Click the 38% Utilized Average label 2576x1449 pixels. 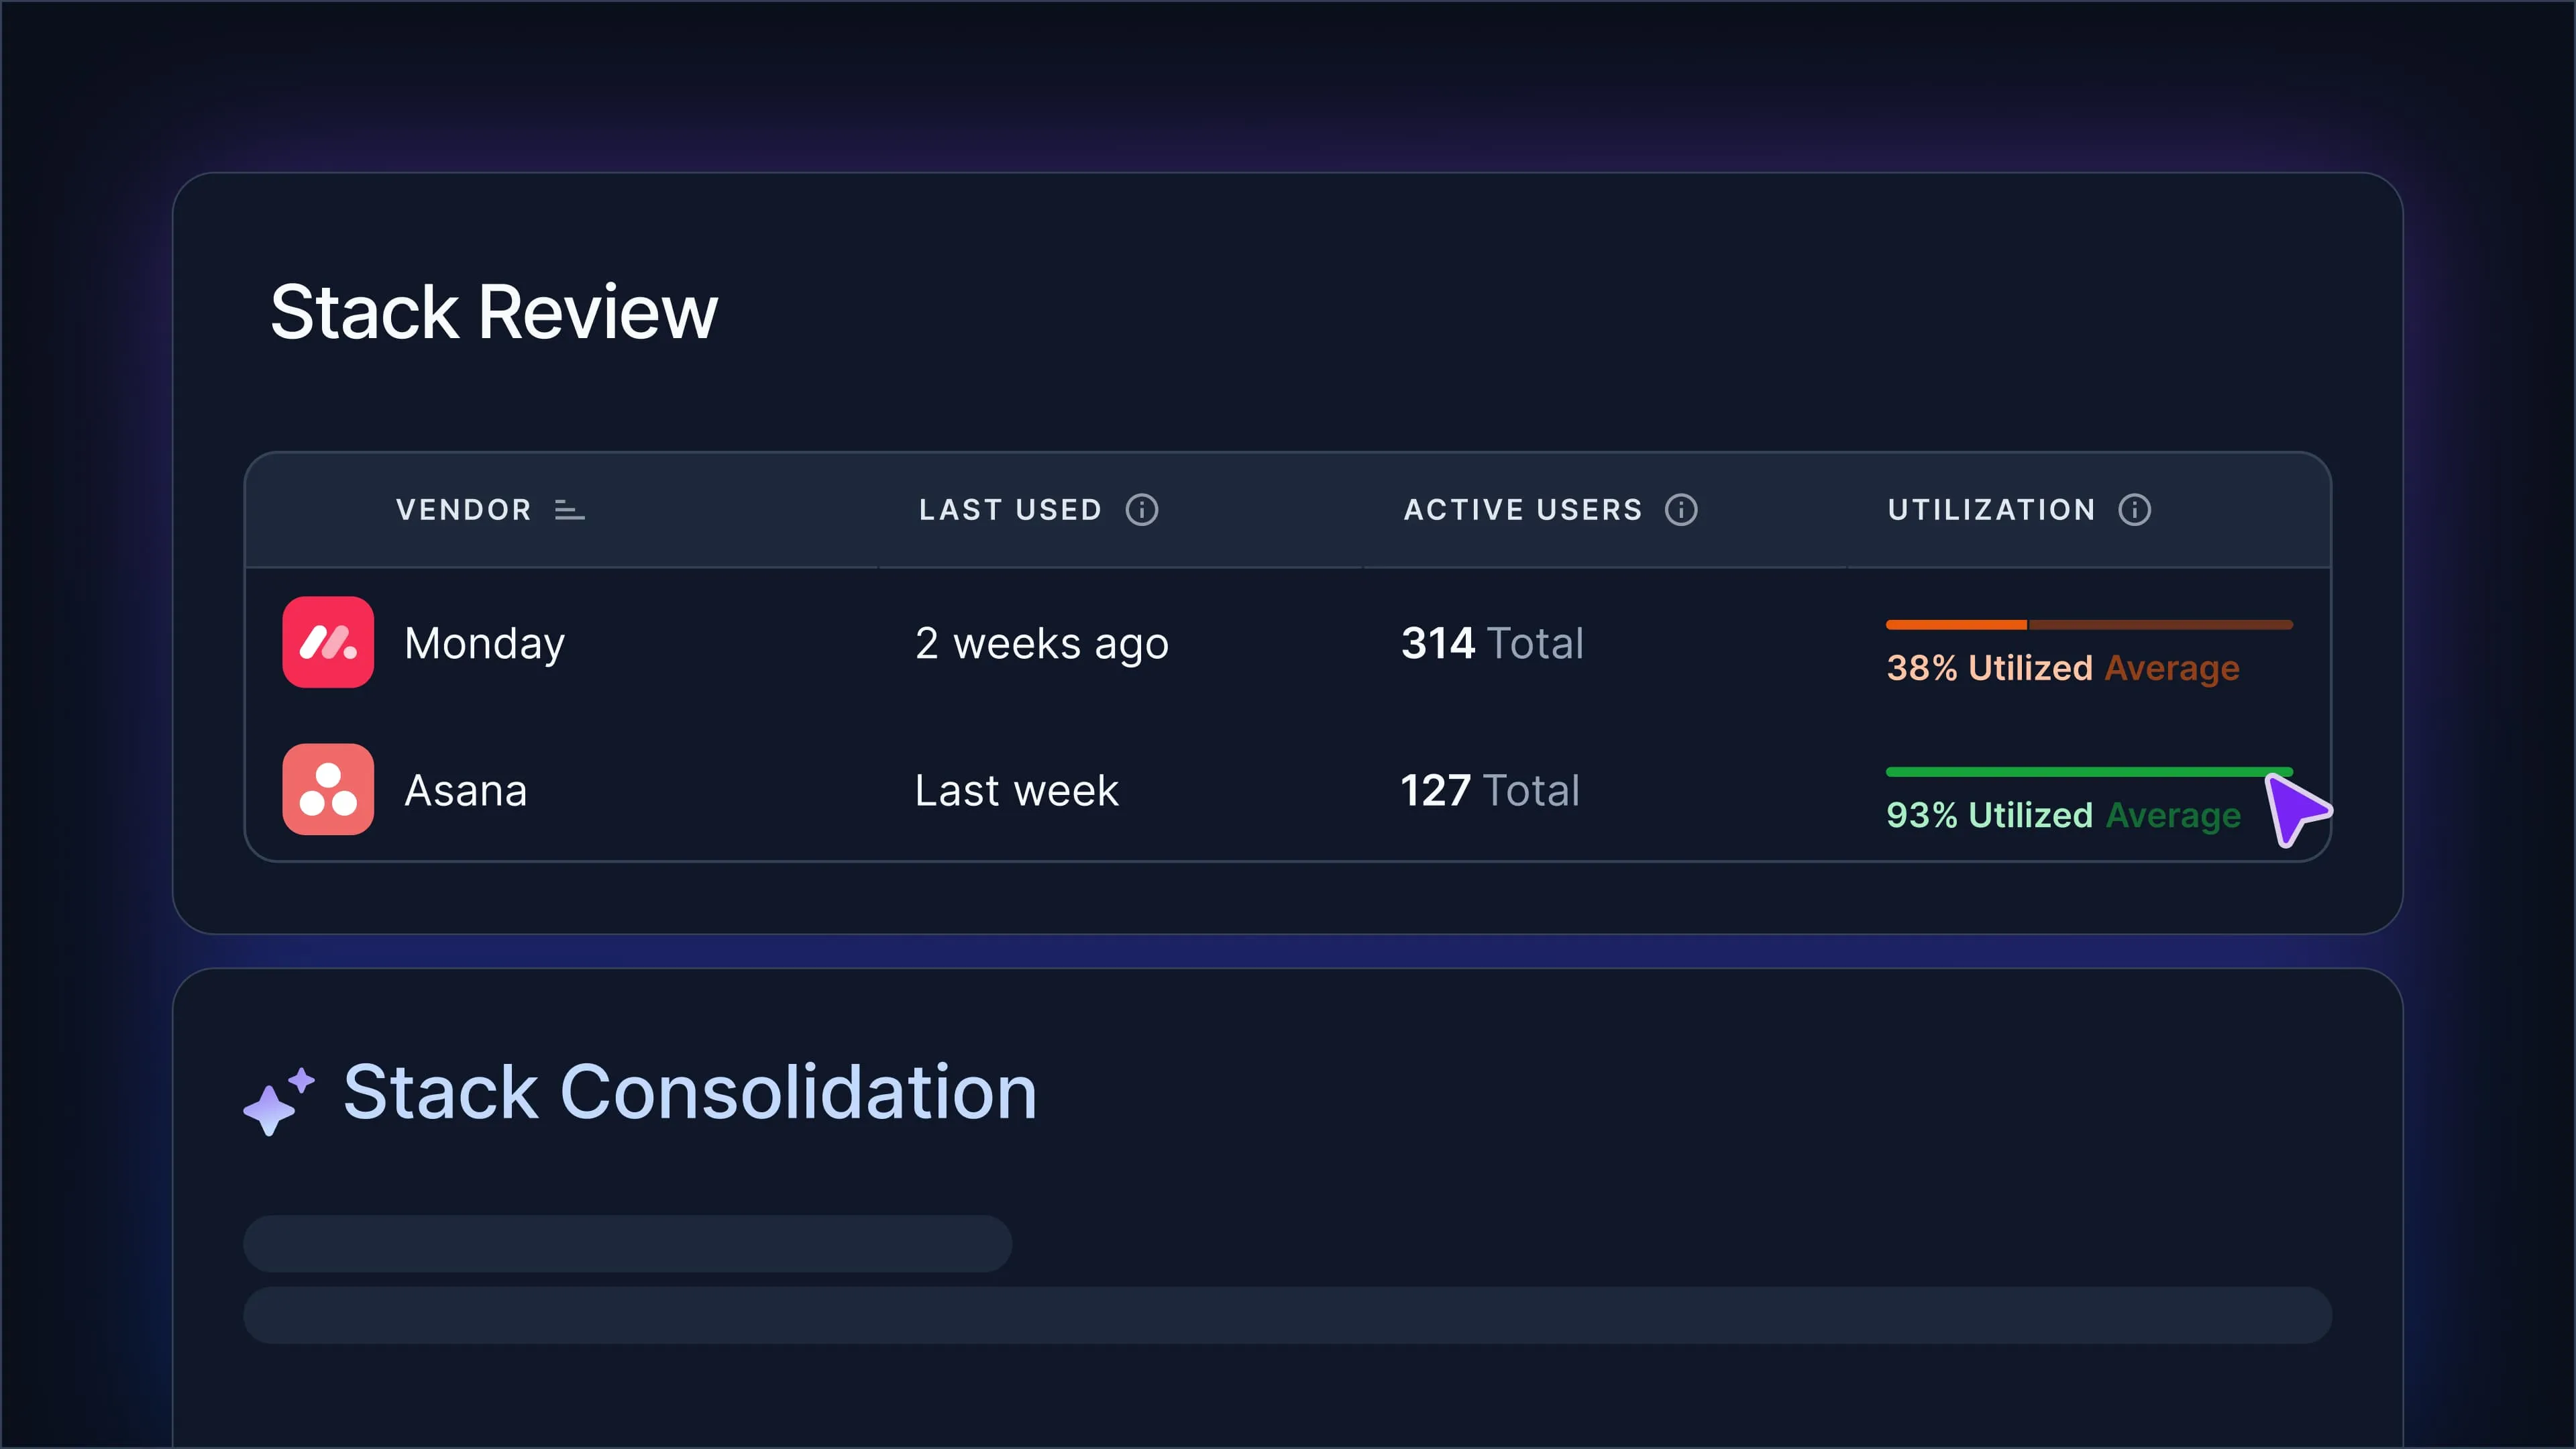coord(2062,668)
